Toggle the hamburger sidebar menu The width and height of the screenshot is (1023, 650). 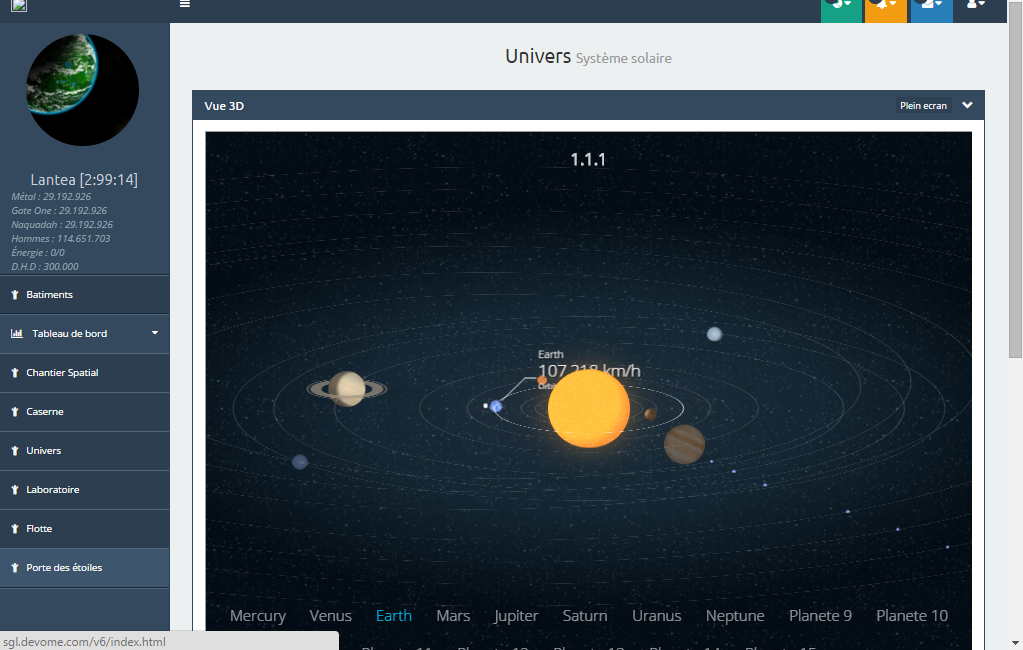184,4
